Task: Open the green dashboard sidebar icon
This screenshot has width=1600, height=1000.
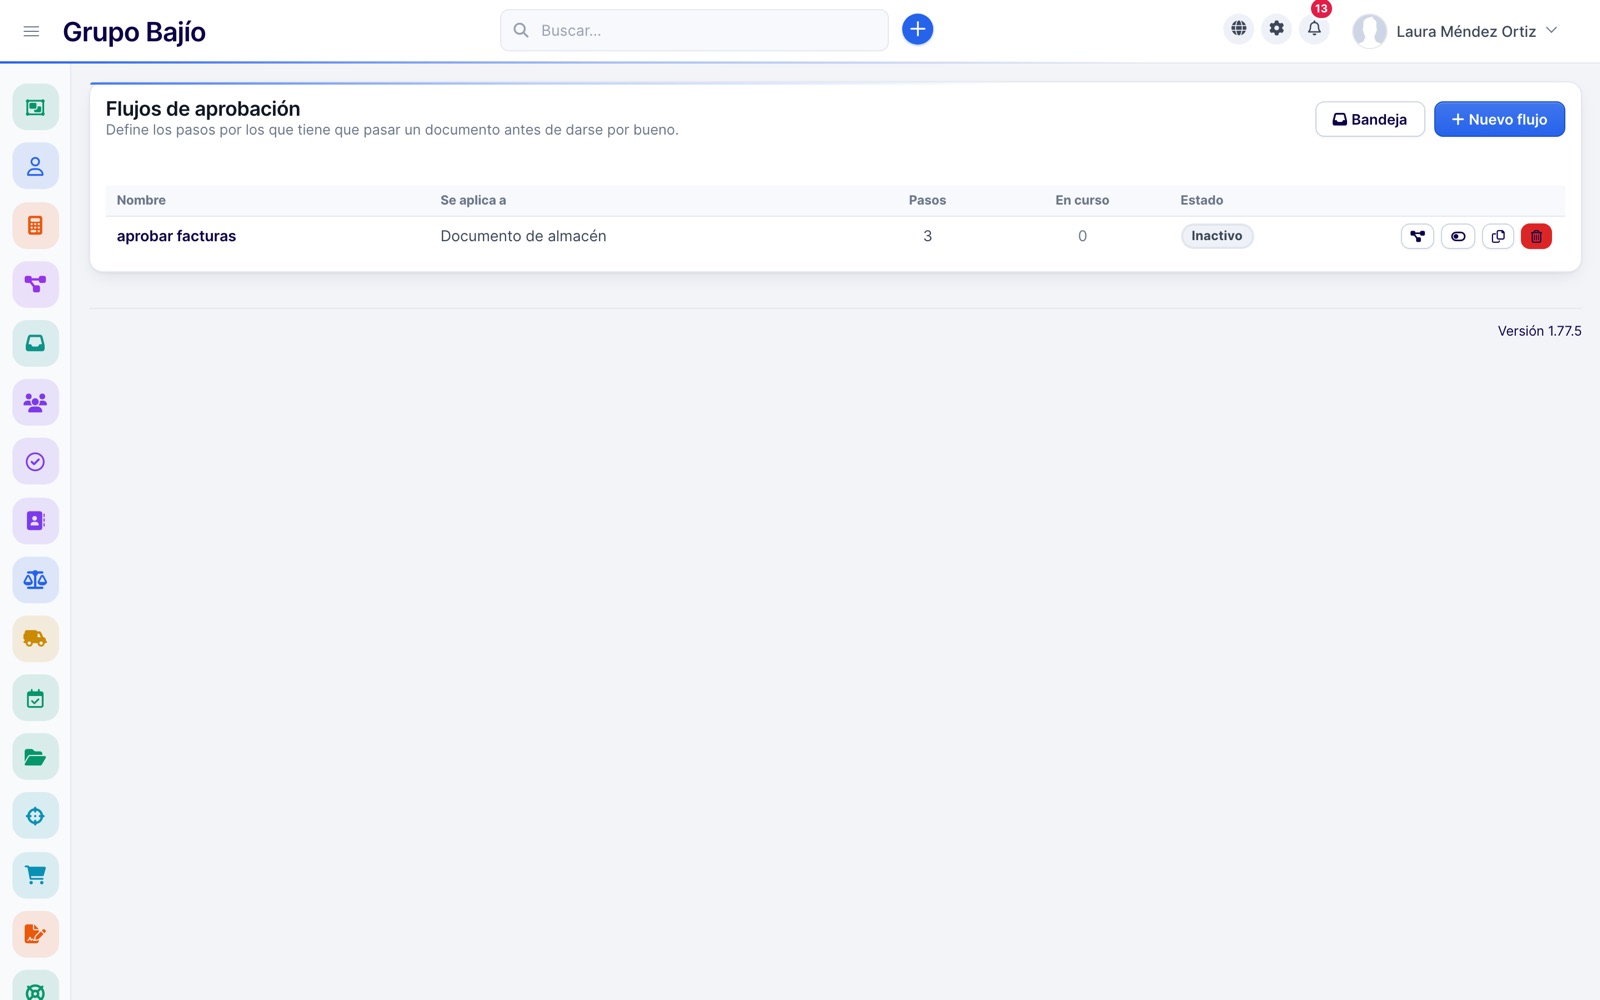Action: pyautogui.click(x=35, y=107)
